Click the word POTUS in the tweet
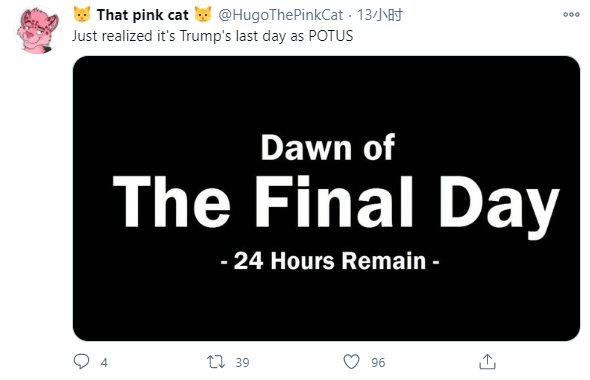The height and width of the screenshot is (380, 590). tap(331, 36)
